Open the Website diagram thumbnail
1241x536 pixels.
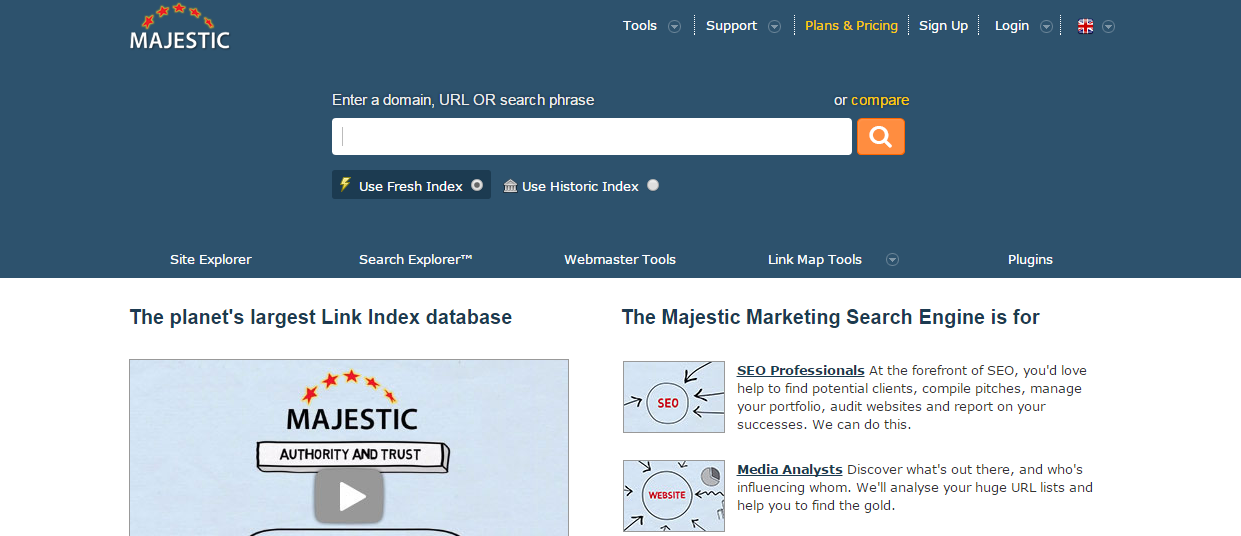coord(674,496)
